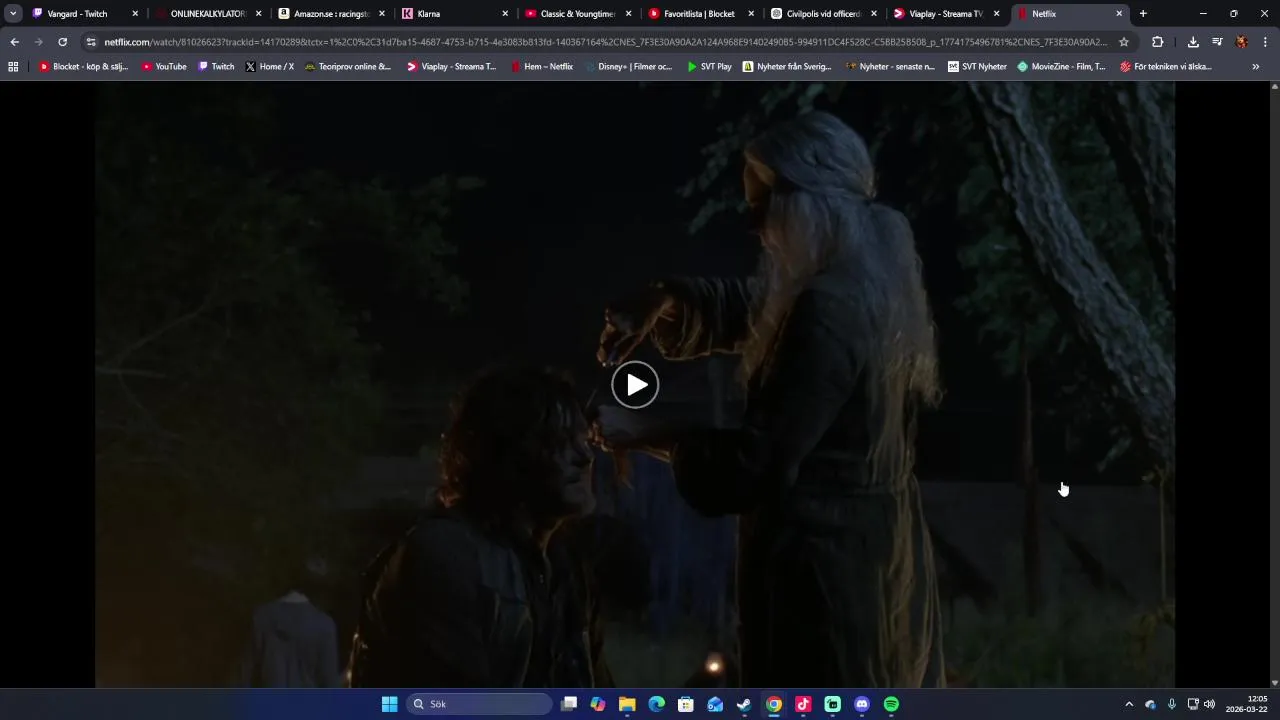Show hidden system tray icons
1280x720 pixels.
1129,704
